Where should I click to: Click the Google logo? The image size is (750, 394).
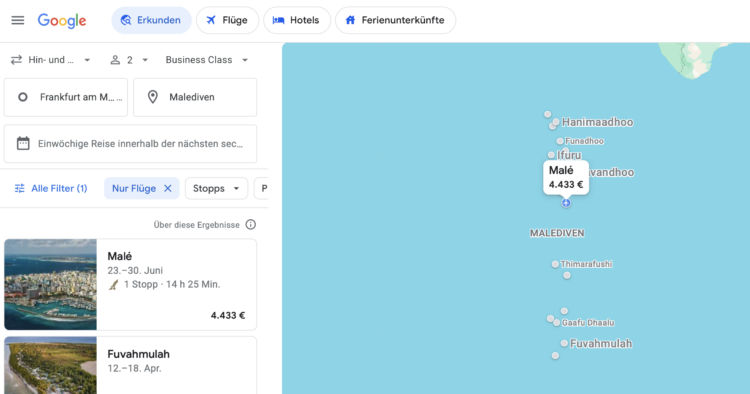pos(62,20)
